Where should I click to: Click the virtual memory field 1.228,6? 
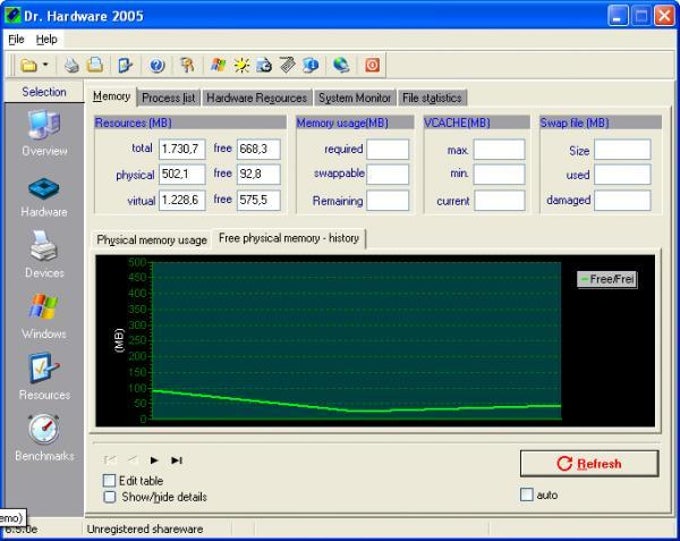(x=182, y=200)
